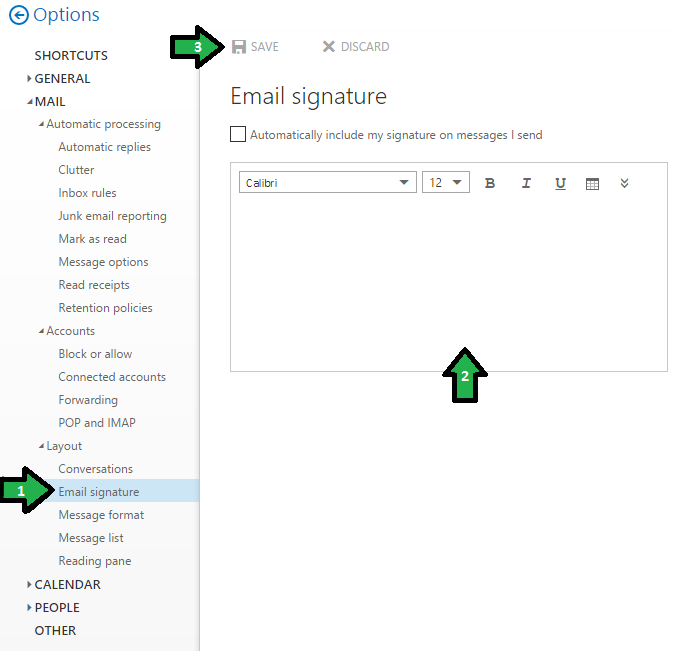675x651 pixels.
Task: Open the Calibri font dropdown
Action: (328, 183)
